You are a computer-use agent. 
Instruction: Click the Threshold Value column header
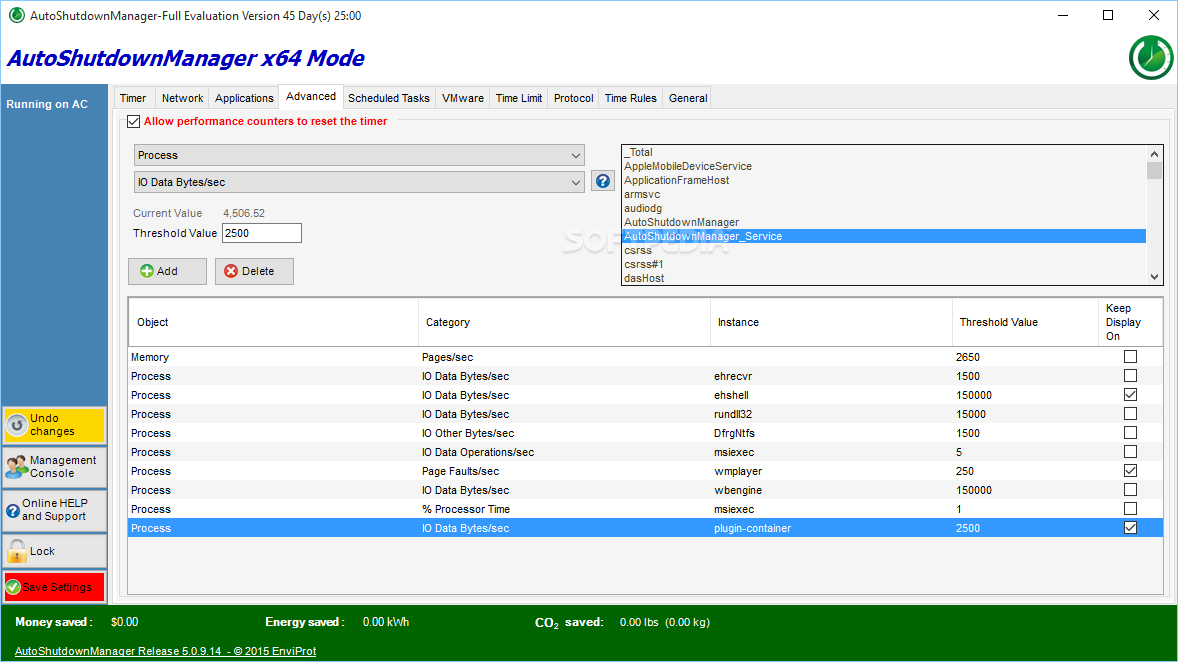coord(1025,322)
